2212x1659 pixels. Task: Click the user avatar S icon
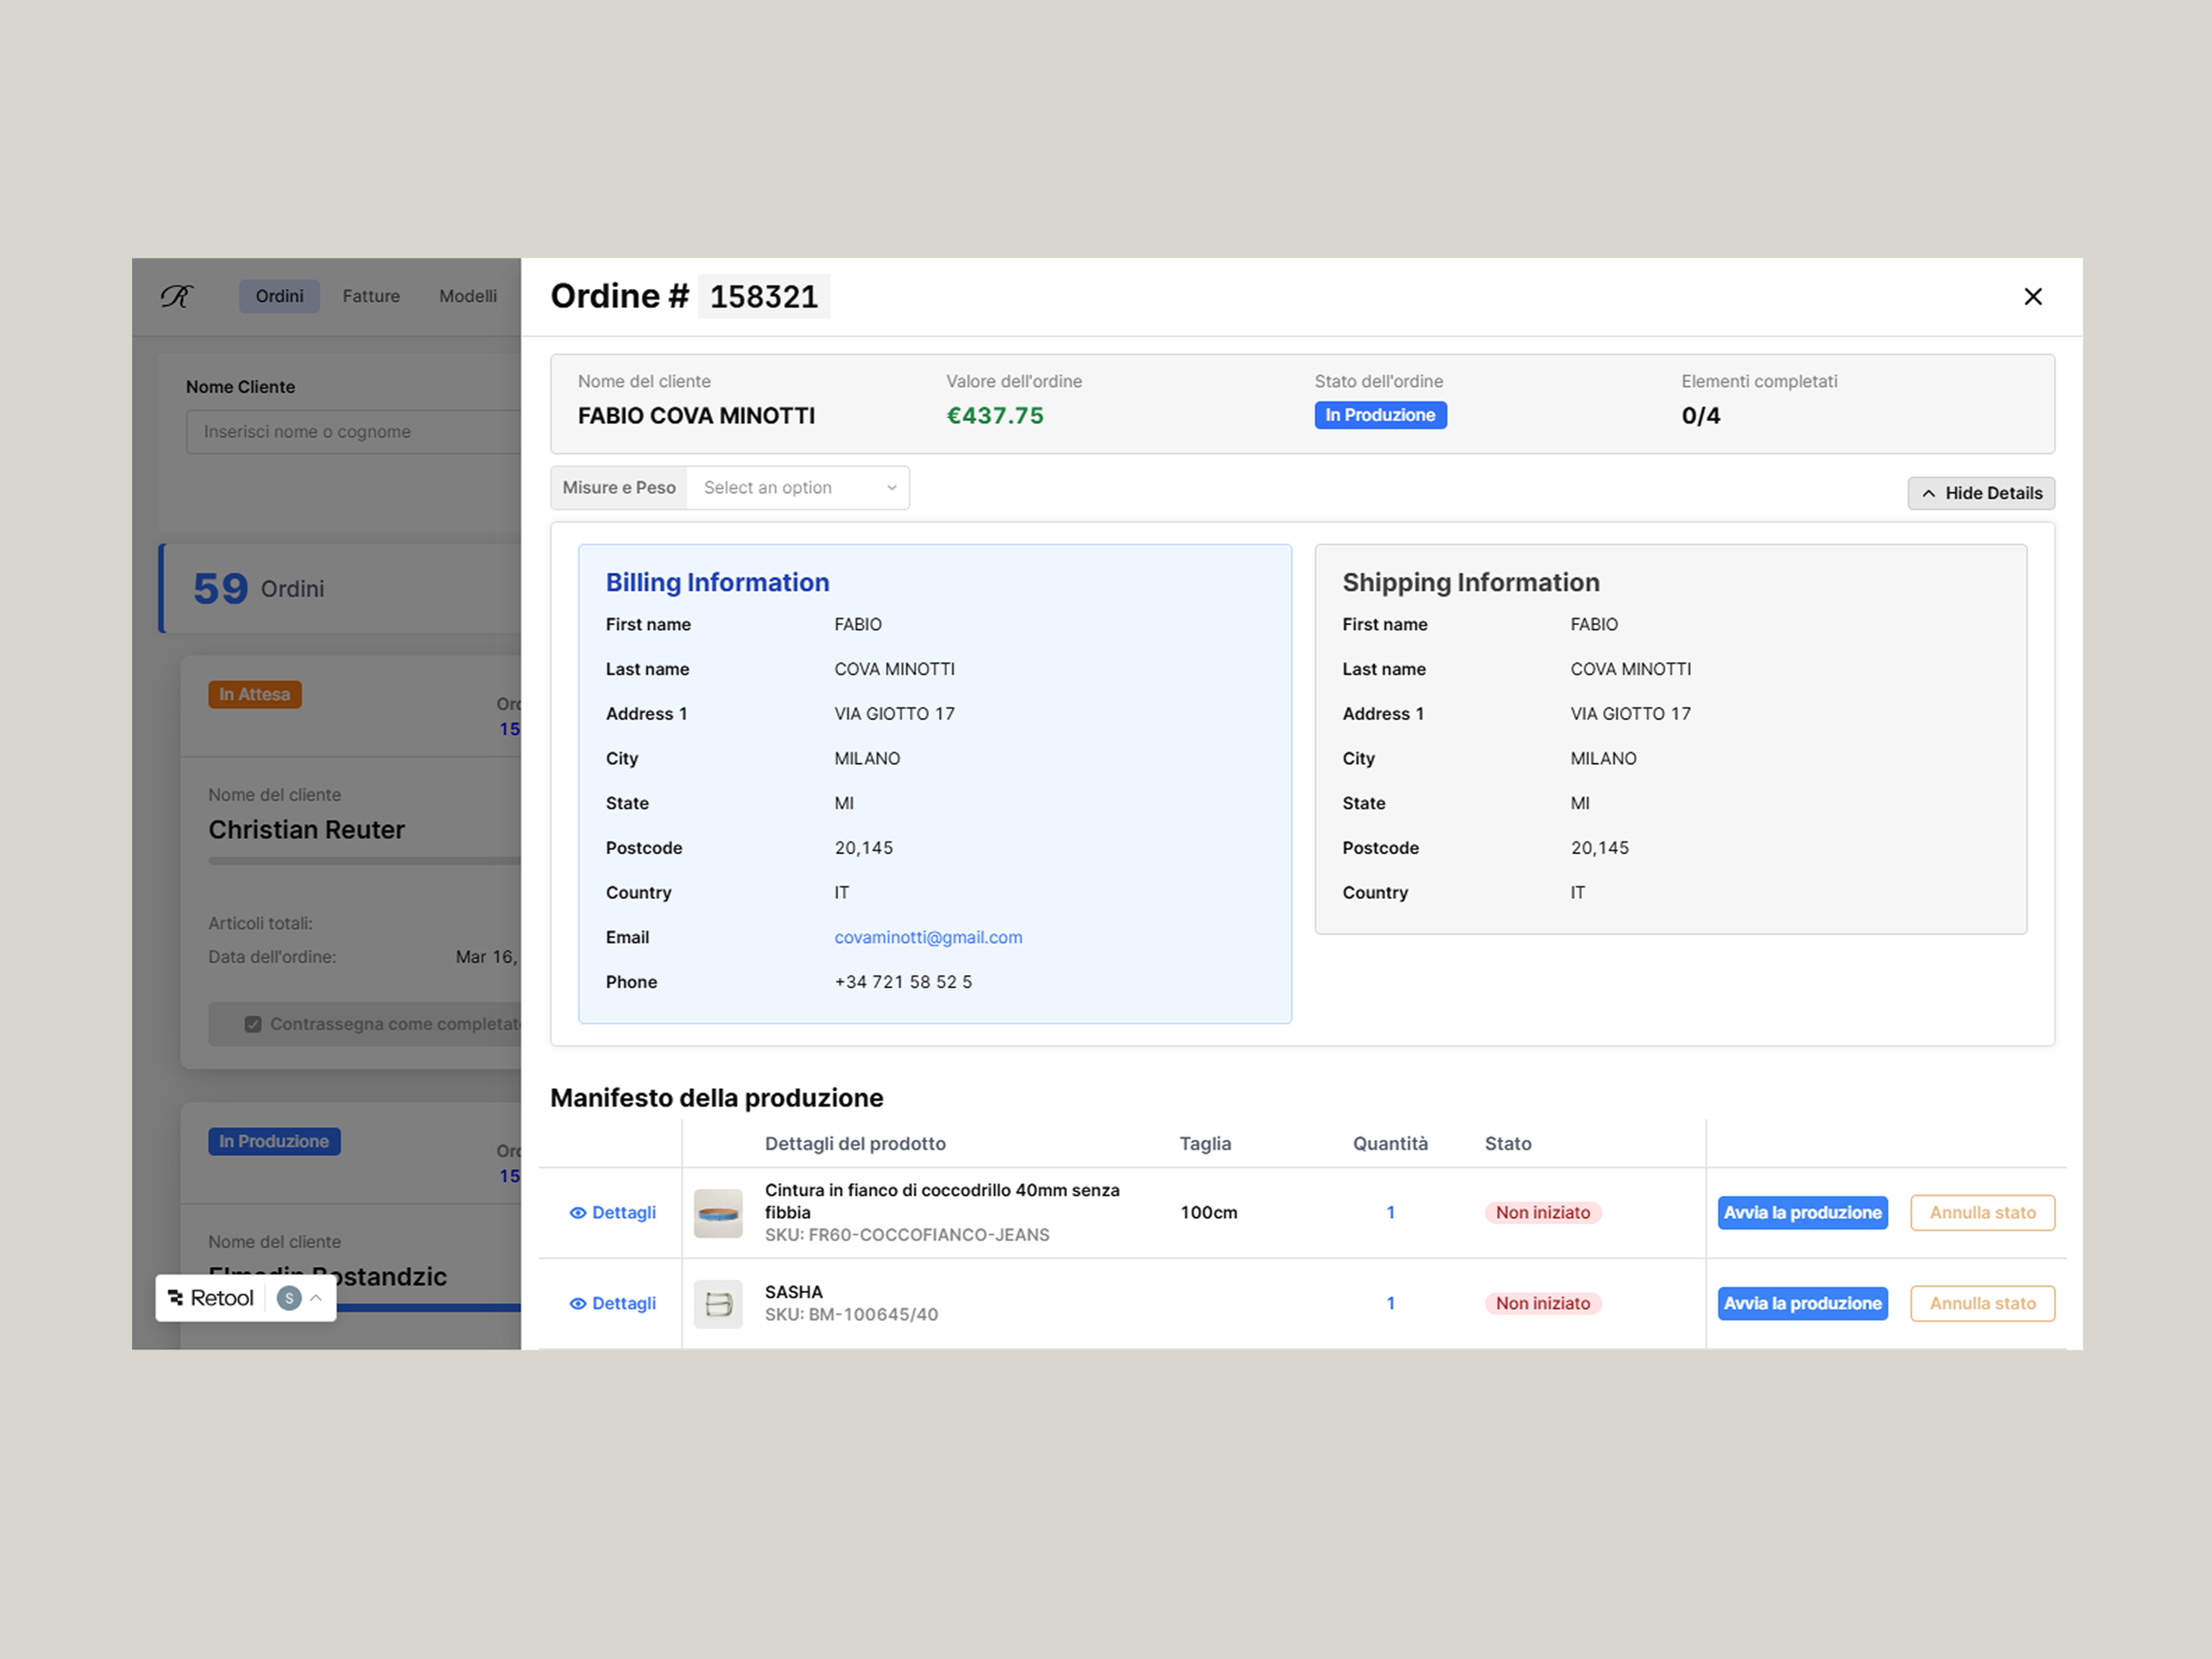[x=289, y=1298]
